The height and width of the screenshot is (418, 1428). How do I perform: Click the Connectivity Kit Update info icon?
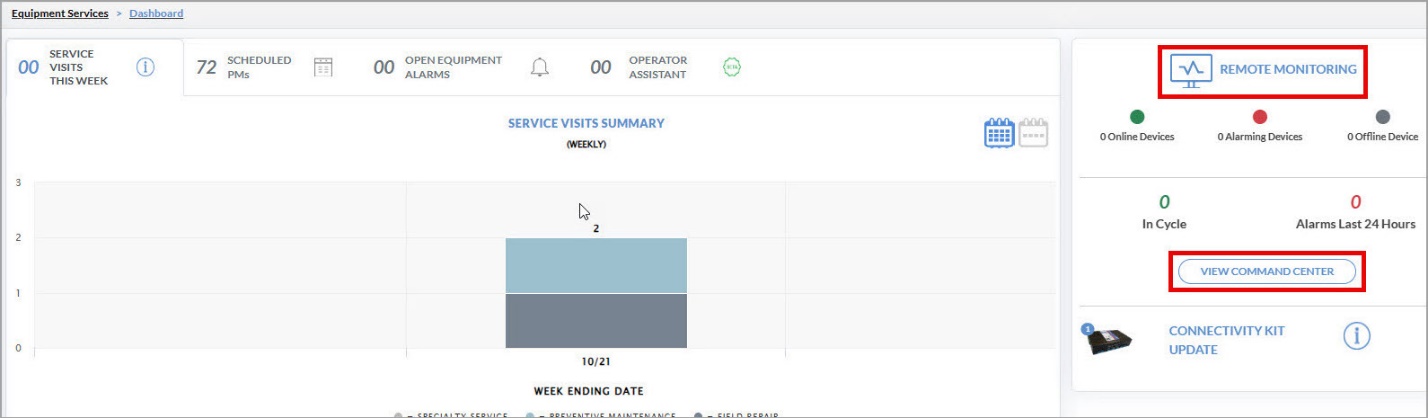(1356, 337)
